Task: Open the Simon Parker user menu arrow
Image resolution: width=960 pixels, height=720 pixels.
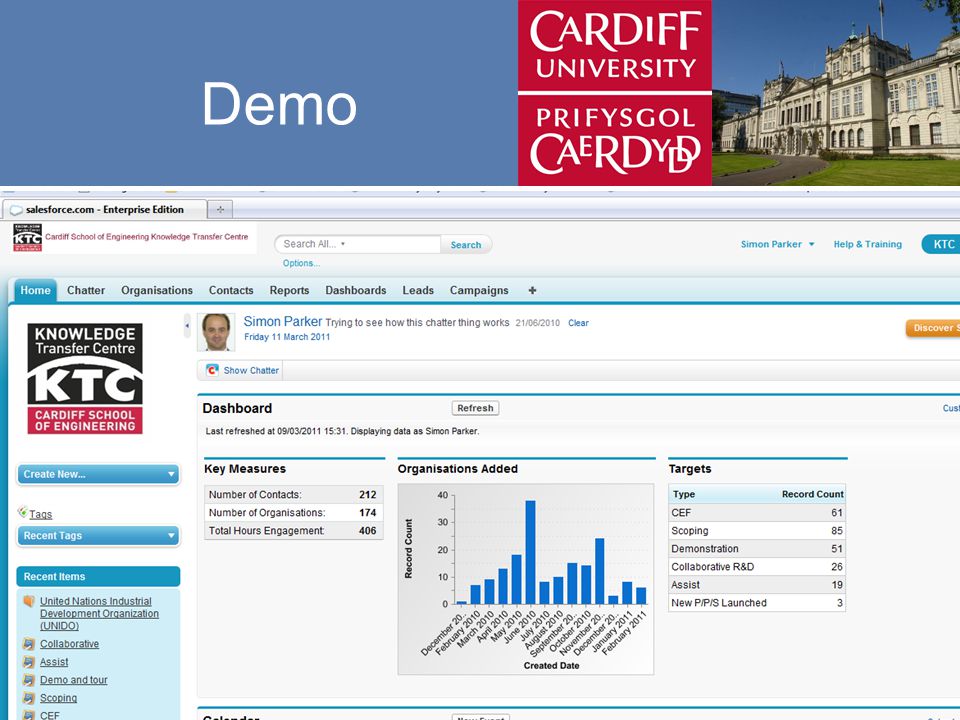Action: [x=812, y=244]
